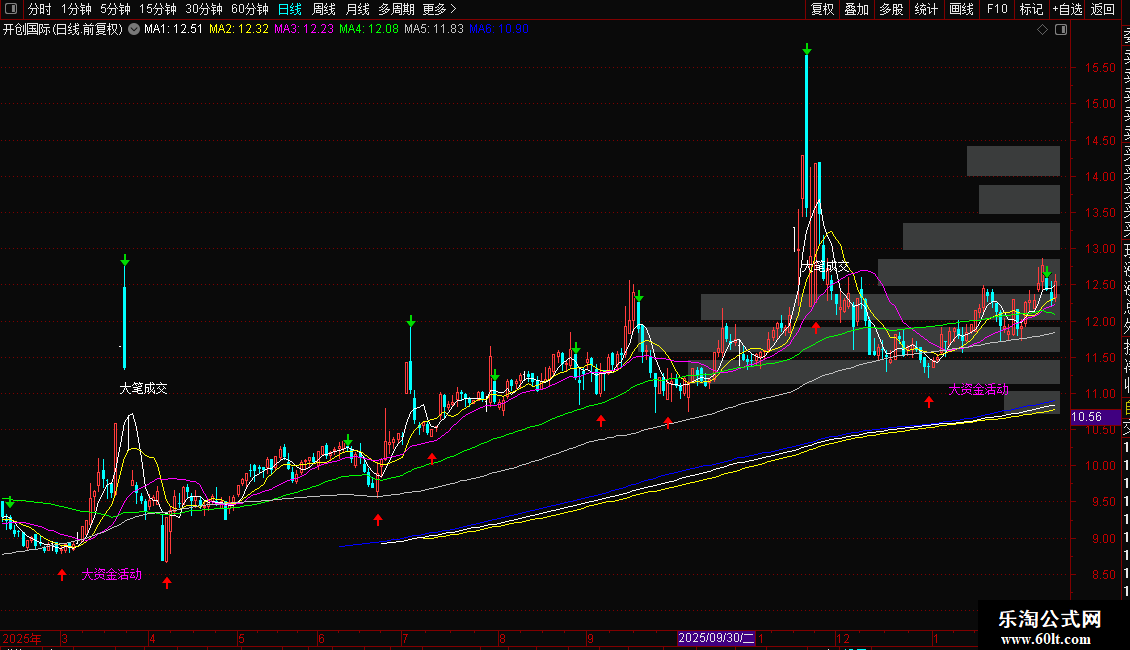Click the purple 10.56 price label

click(x=1086, y=417)
